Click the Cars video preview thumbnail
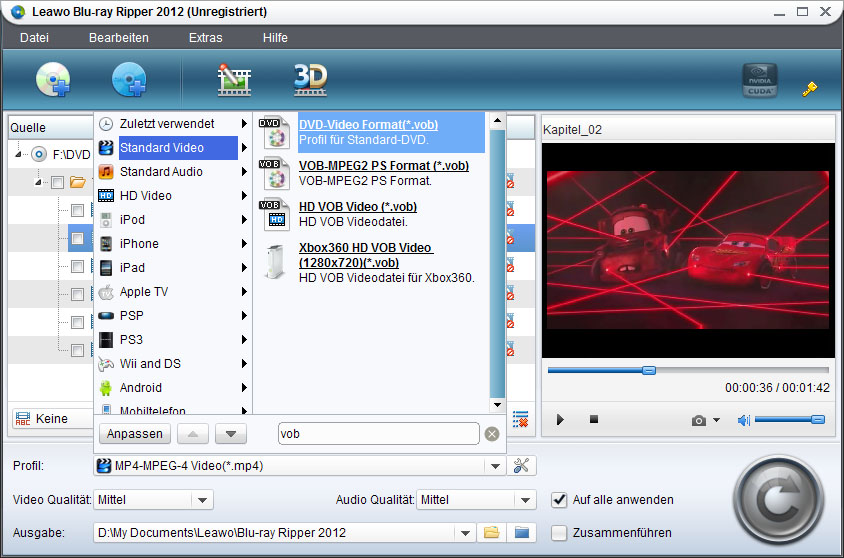The height and width of the screenshot is (558, 844). pos(688,250)
